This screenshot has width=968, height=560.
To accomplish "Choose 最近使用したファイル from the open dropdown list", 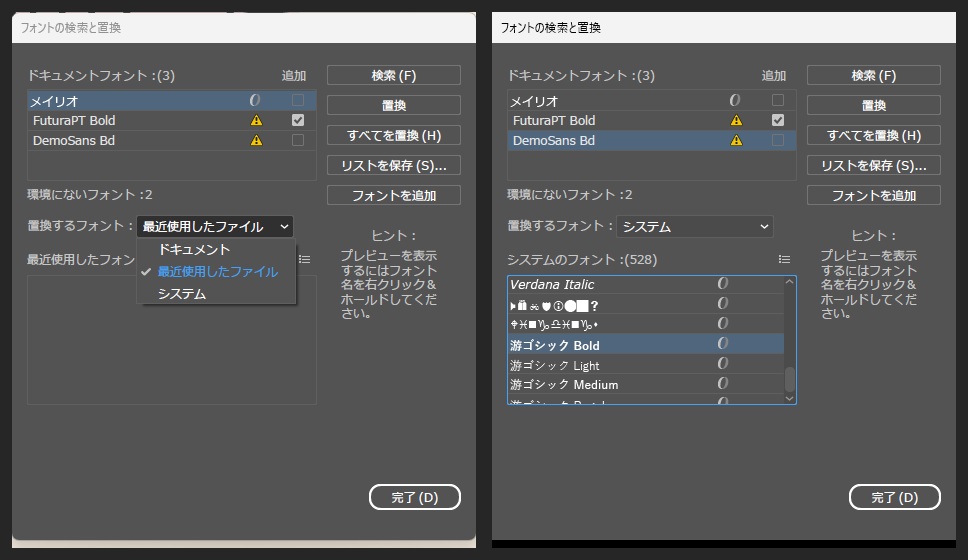I will 217,272.
